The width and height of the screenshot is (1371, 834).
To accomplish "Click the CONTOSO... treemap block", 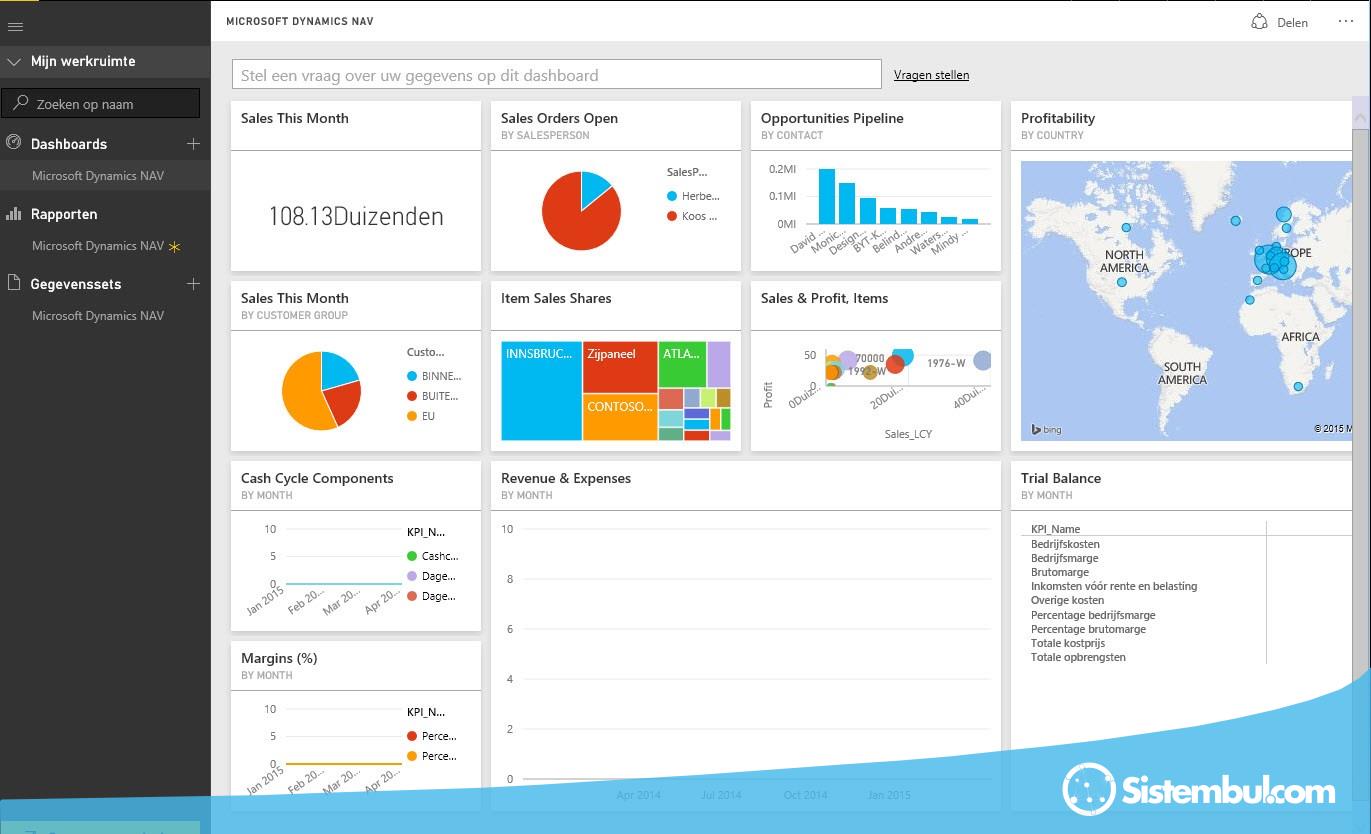I will [620, 417].
